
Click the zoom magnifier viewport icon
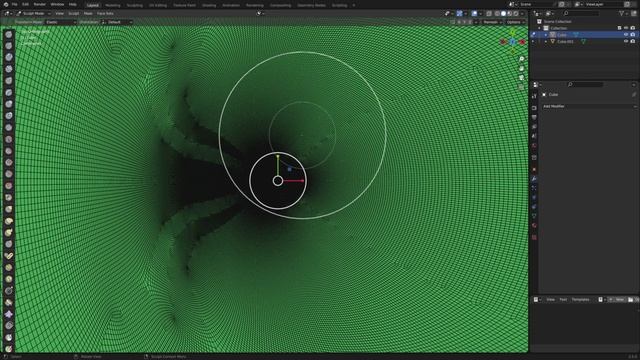pyautogui.click(x=521, y=59)
